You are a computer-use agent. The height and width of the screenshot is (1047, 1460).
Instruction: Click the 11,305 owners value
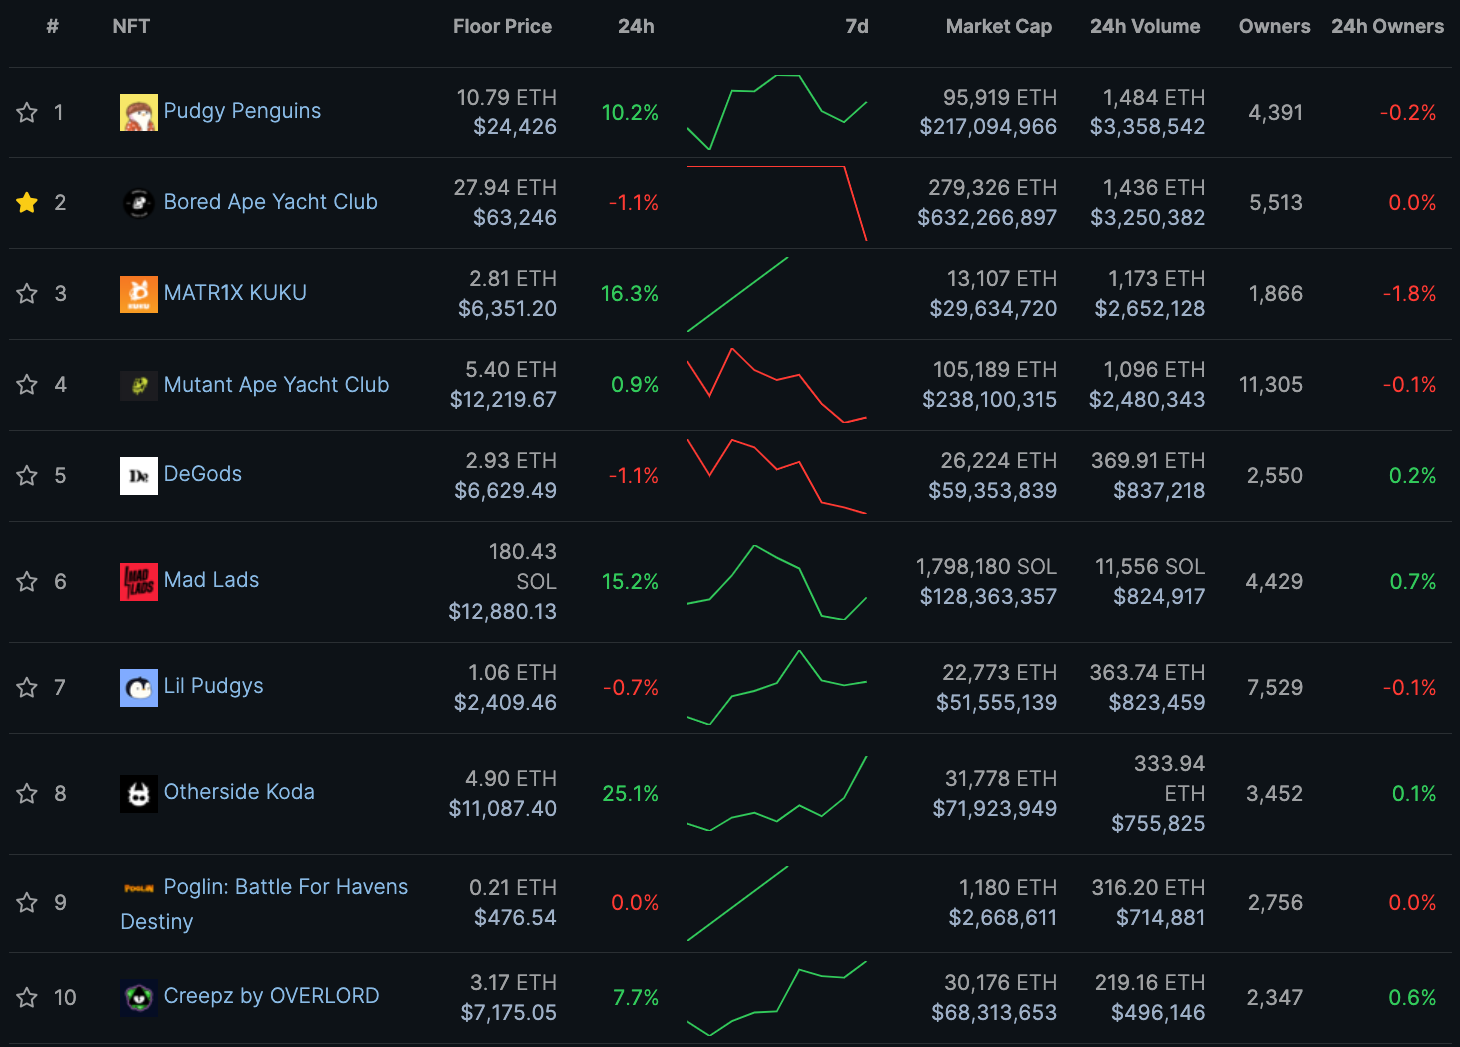coord(1270,385)
